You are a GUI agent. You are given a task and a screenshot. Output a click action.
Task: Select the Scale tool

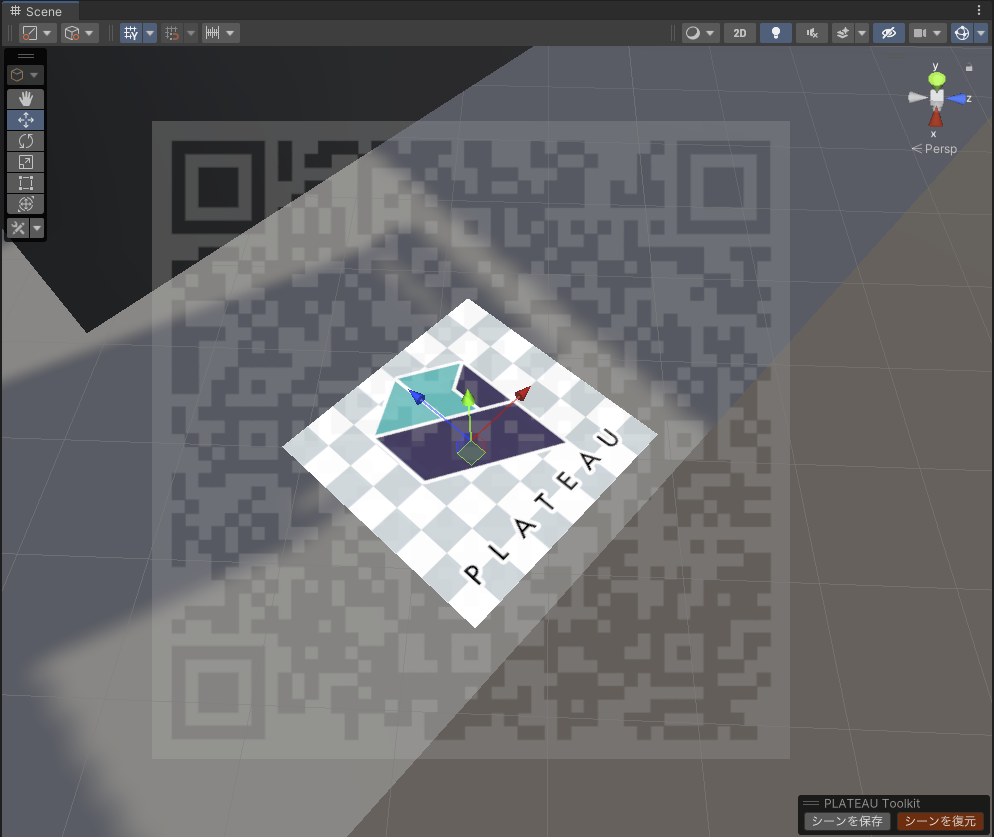(x=26, y=162)
